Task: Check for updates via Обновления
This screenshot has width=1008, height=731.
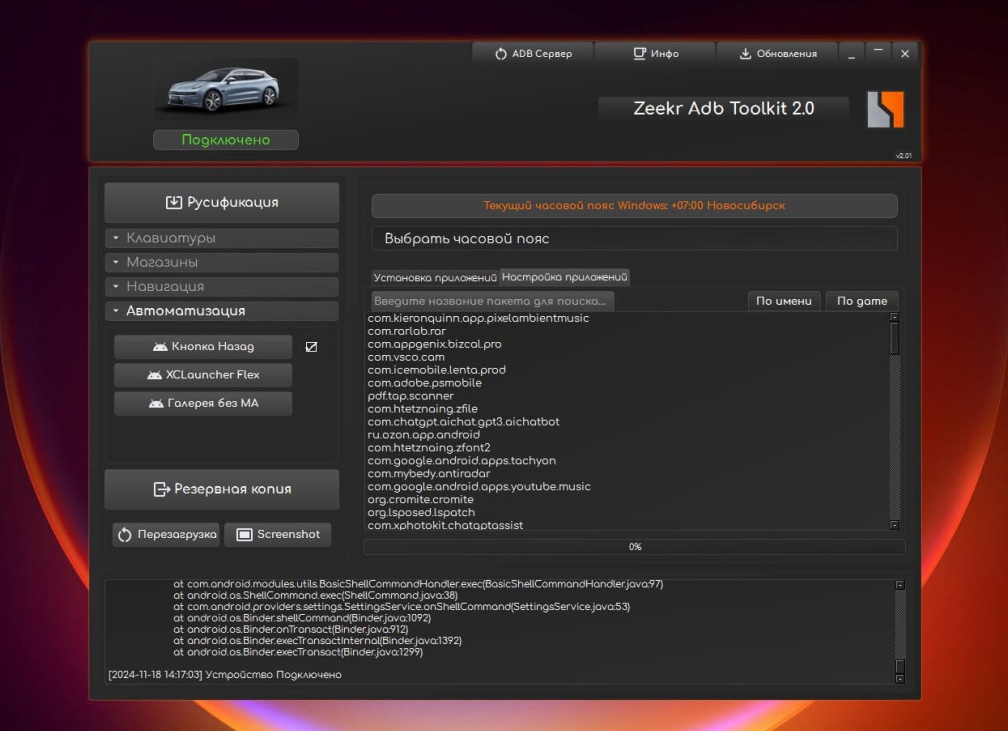Action: point(777,54)
